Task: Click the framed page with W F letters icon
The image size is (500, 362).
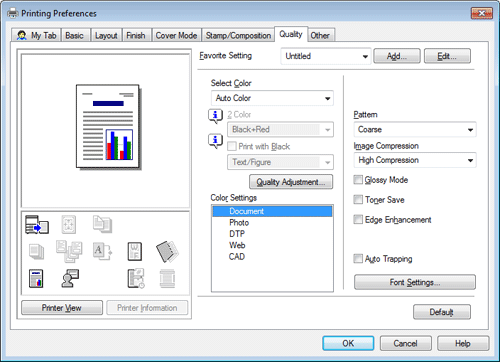Action: pos(135,251)
